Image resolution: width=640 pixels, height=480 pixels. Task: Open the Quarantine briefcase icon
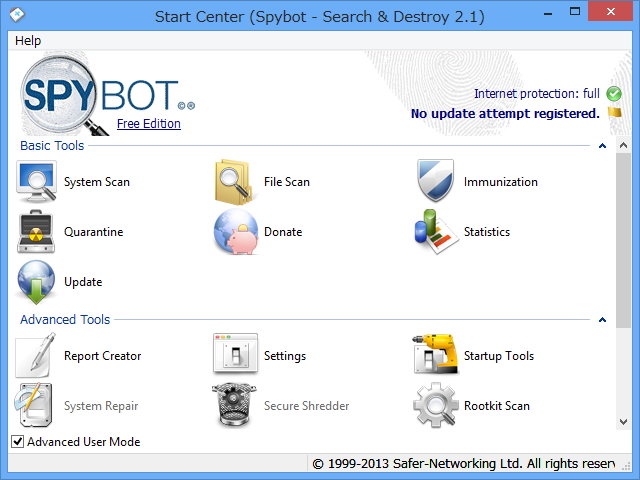(36, 232)
